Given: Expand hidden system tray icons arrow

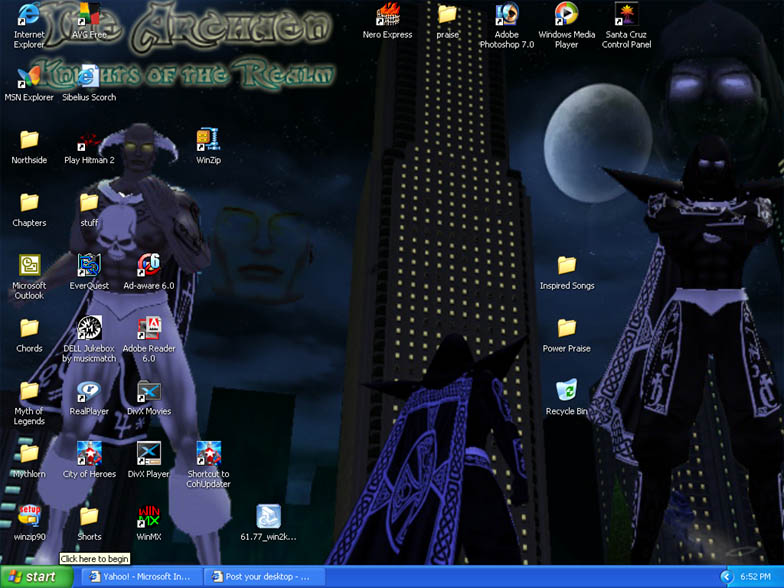Looking at the screenshot, I should [726, 577].
